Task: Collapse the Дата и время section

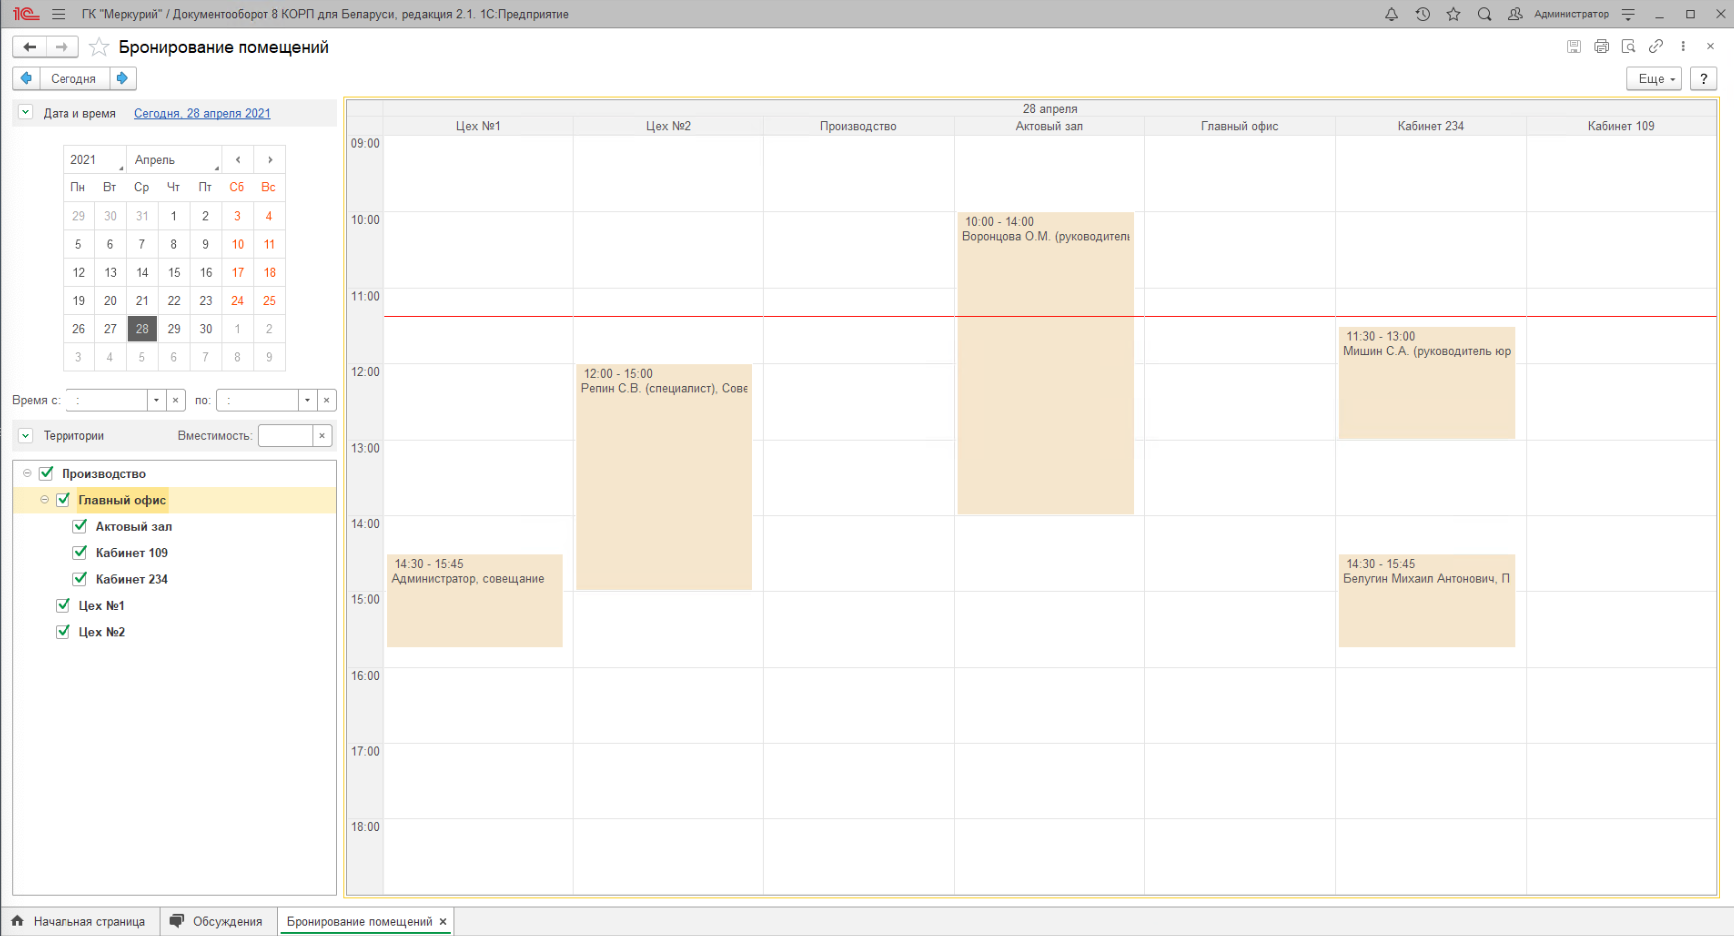Action: click(x=26, y=113)
